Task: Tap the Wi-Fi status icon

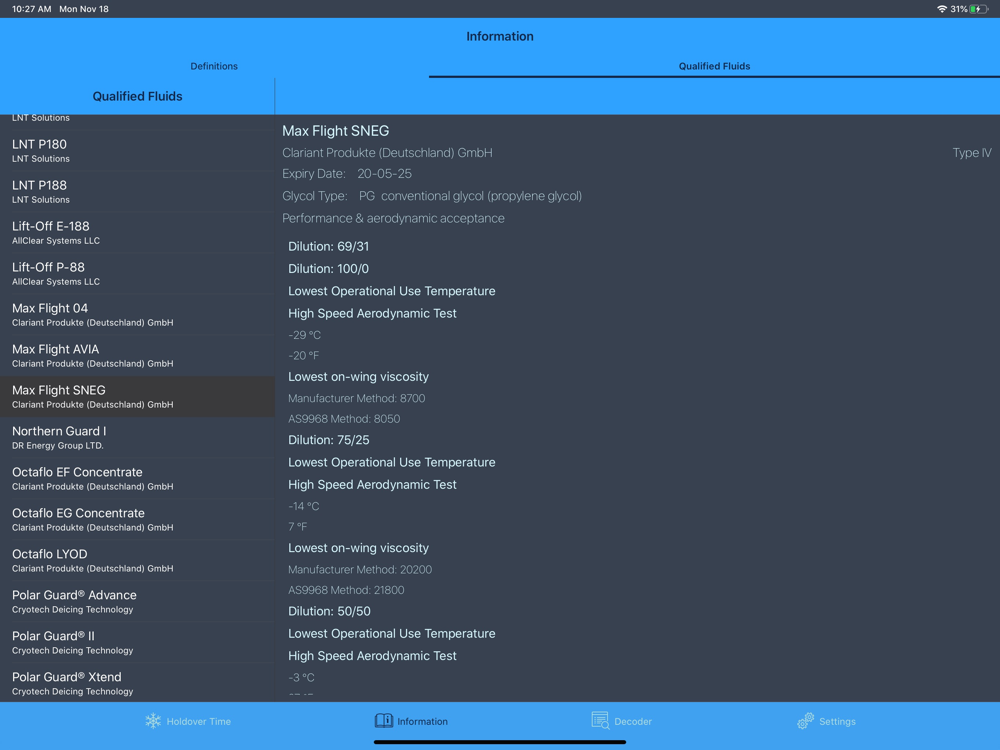Action: 941,9
